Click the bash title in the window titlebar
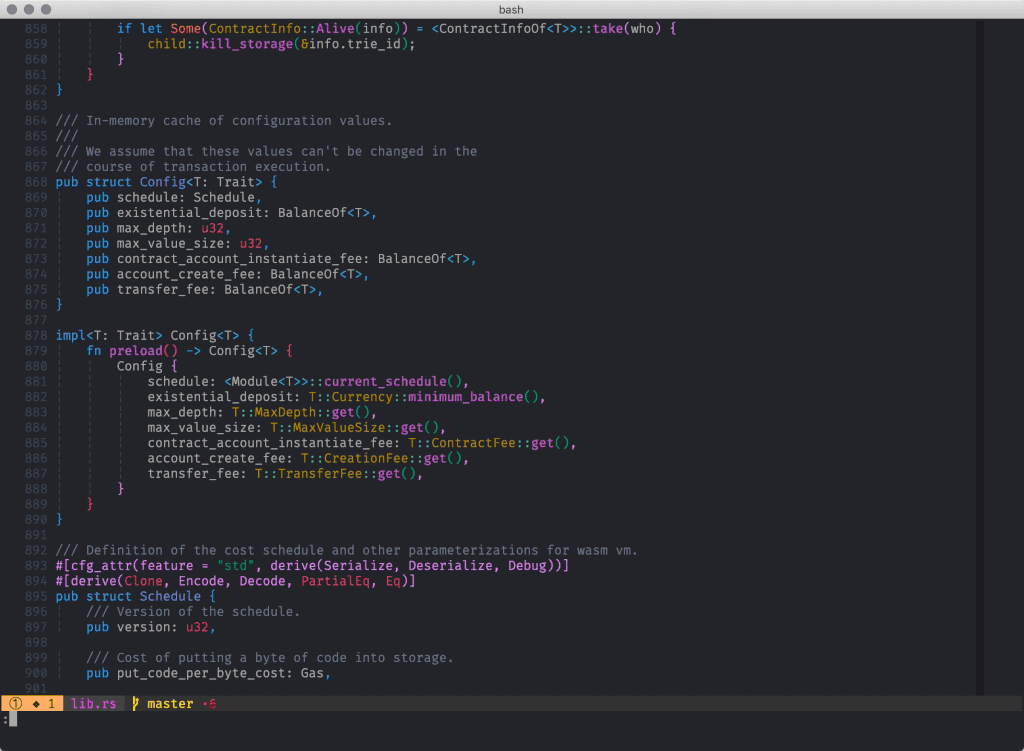 point(512,9)
